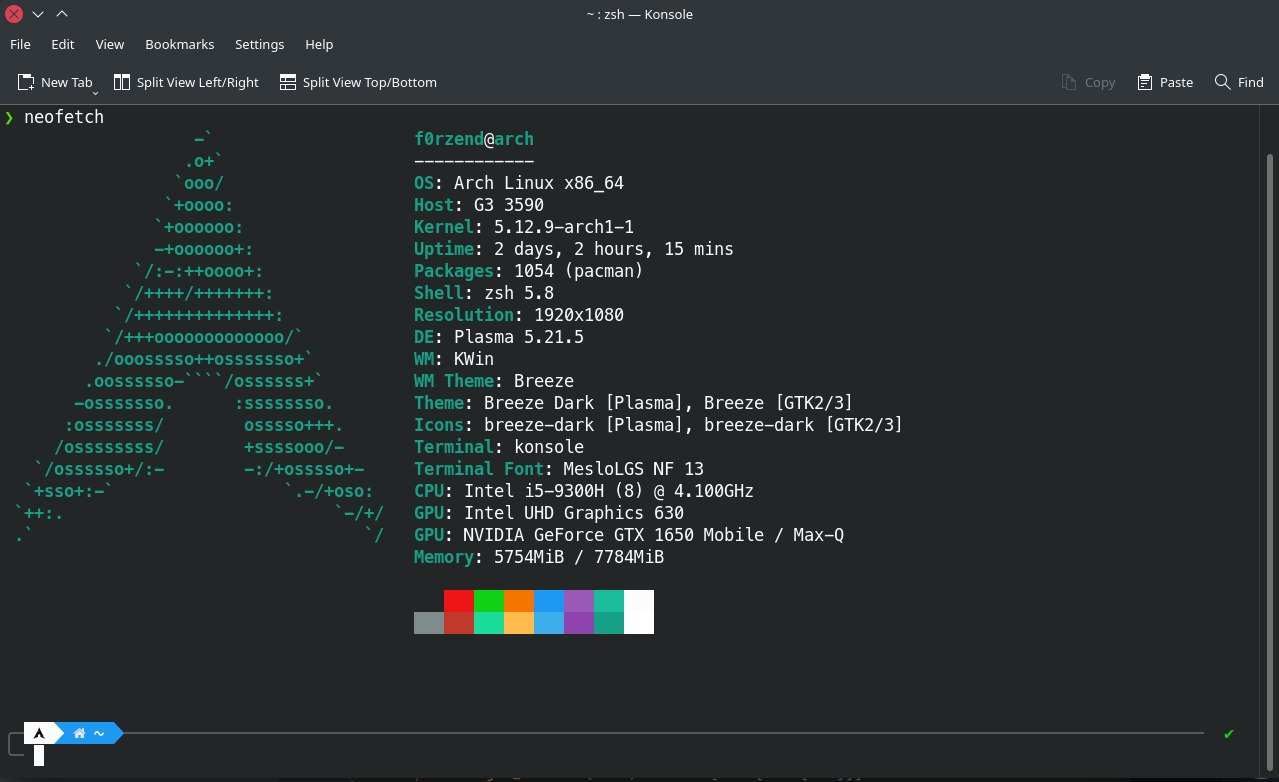Screen dimensions: 1279x782
Task: Click the 'Resolution: 1920x1080' line
Action: [519, 315]
